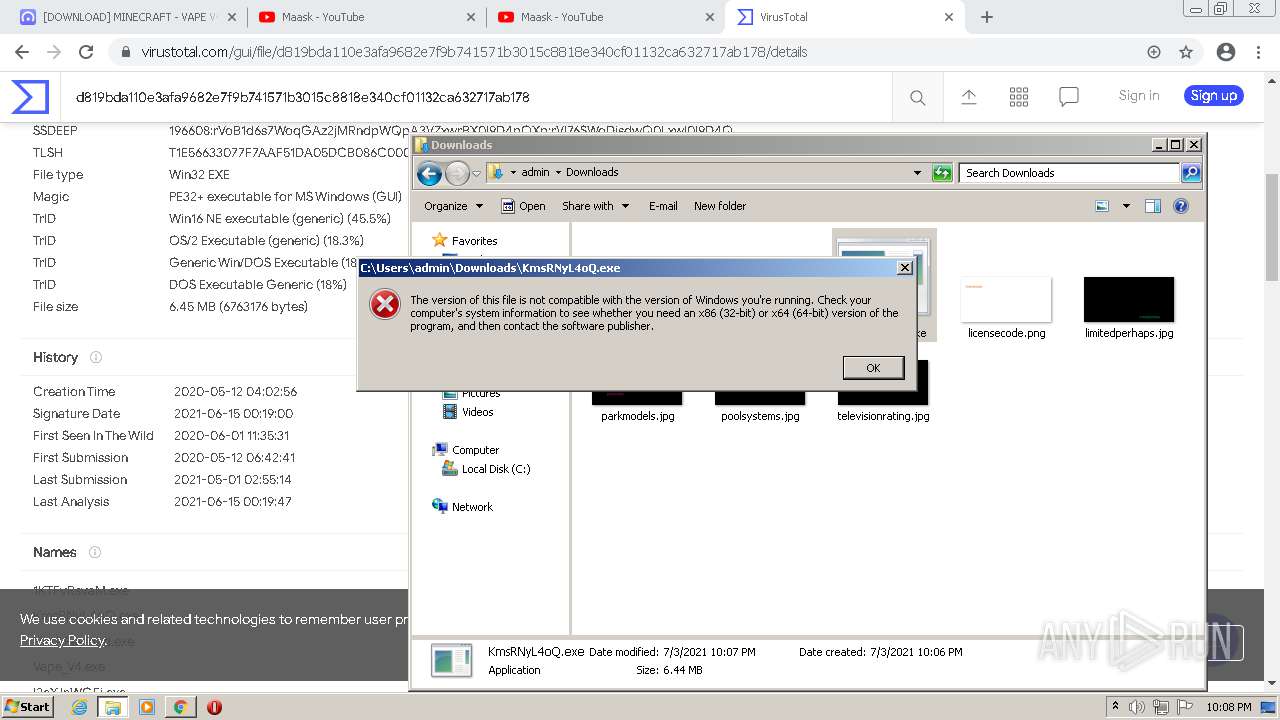
Task: Open the Privacy Policy link
Action: tap(62, 640)
